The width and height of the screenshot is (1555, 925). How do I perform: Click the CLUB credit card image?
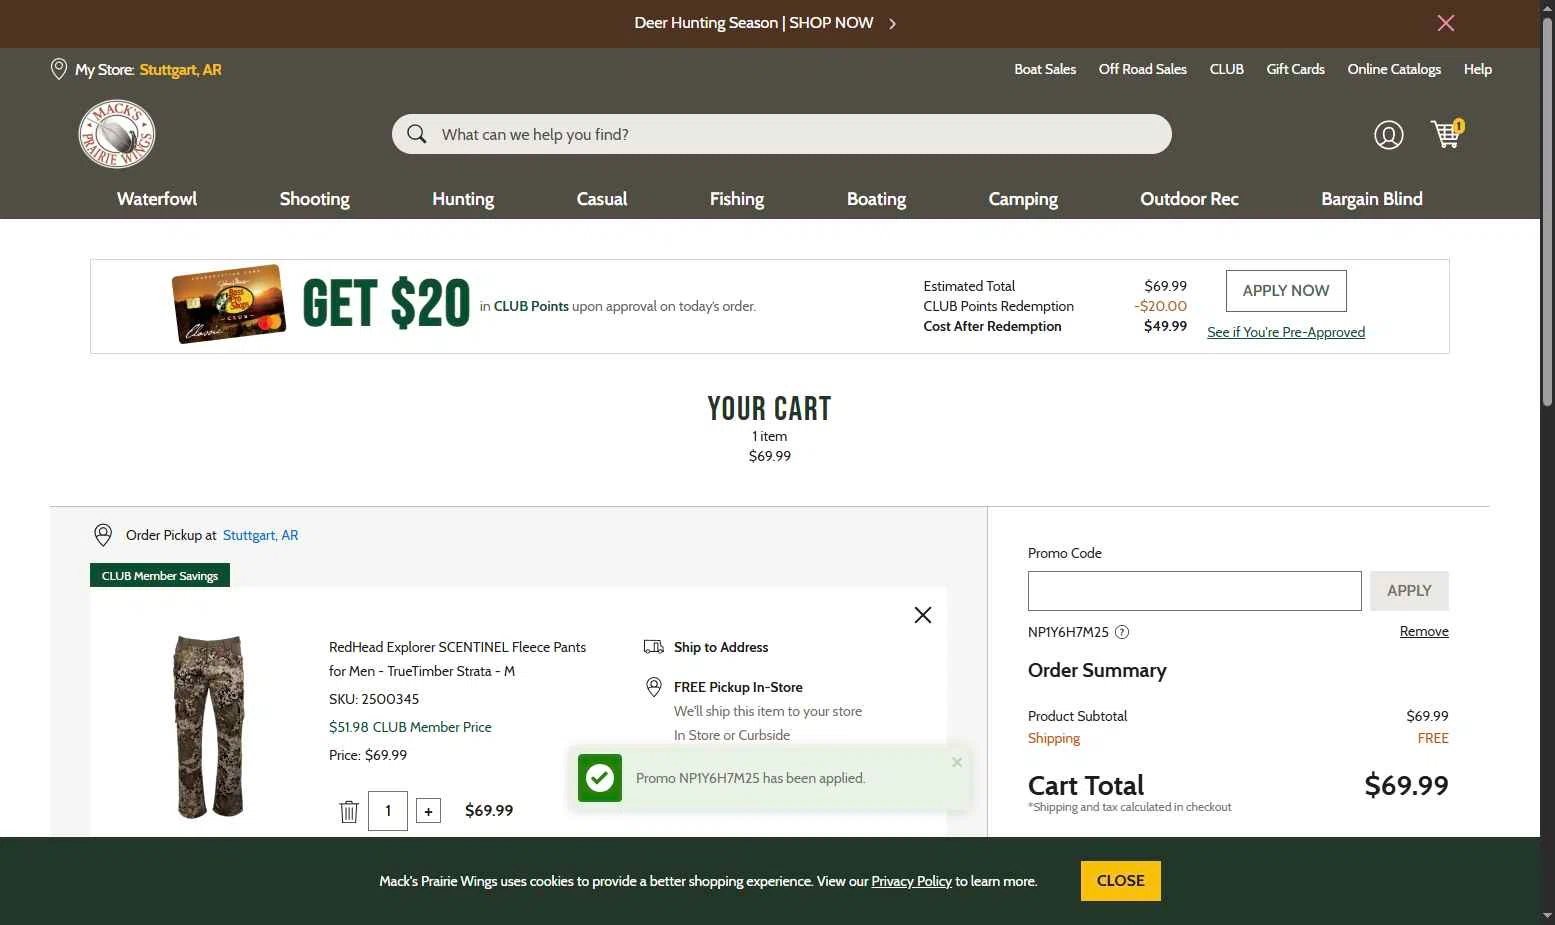pos(228,304)
